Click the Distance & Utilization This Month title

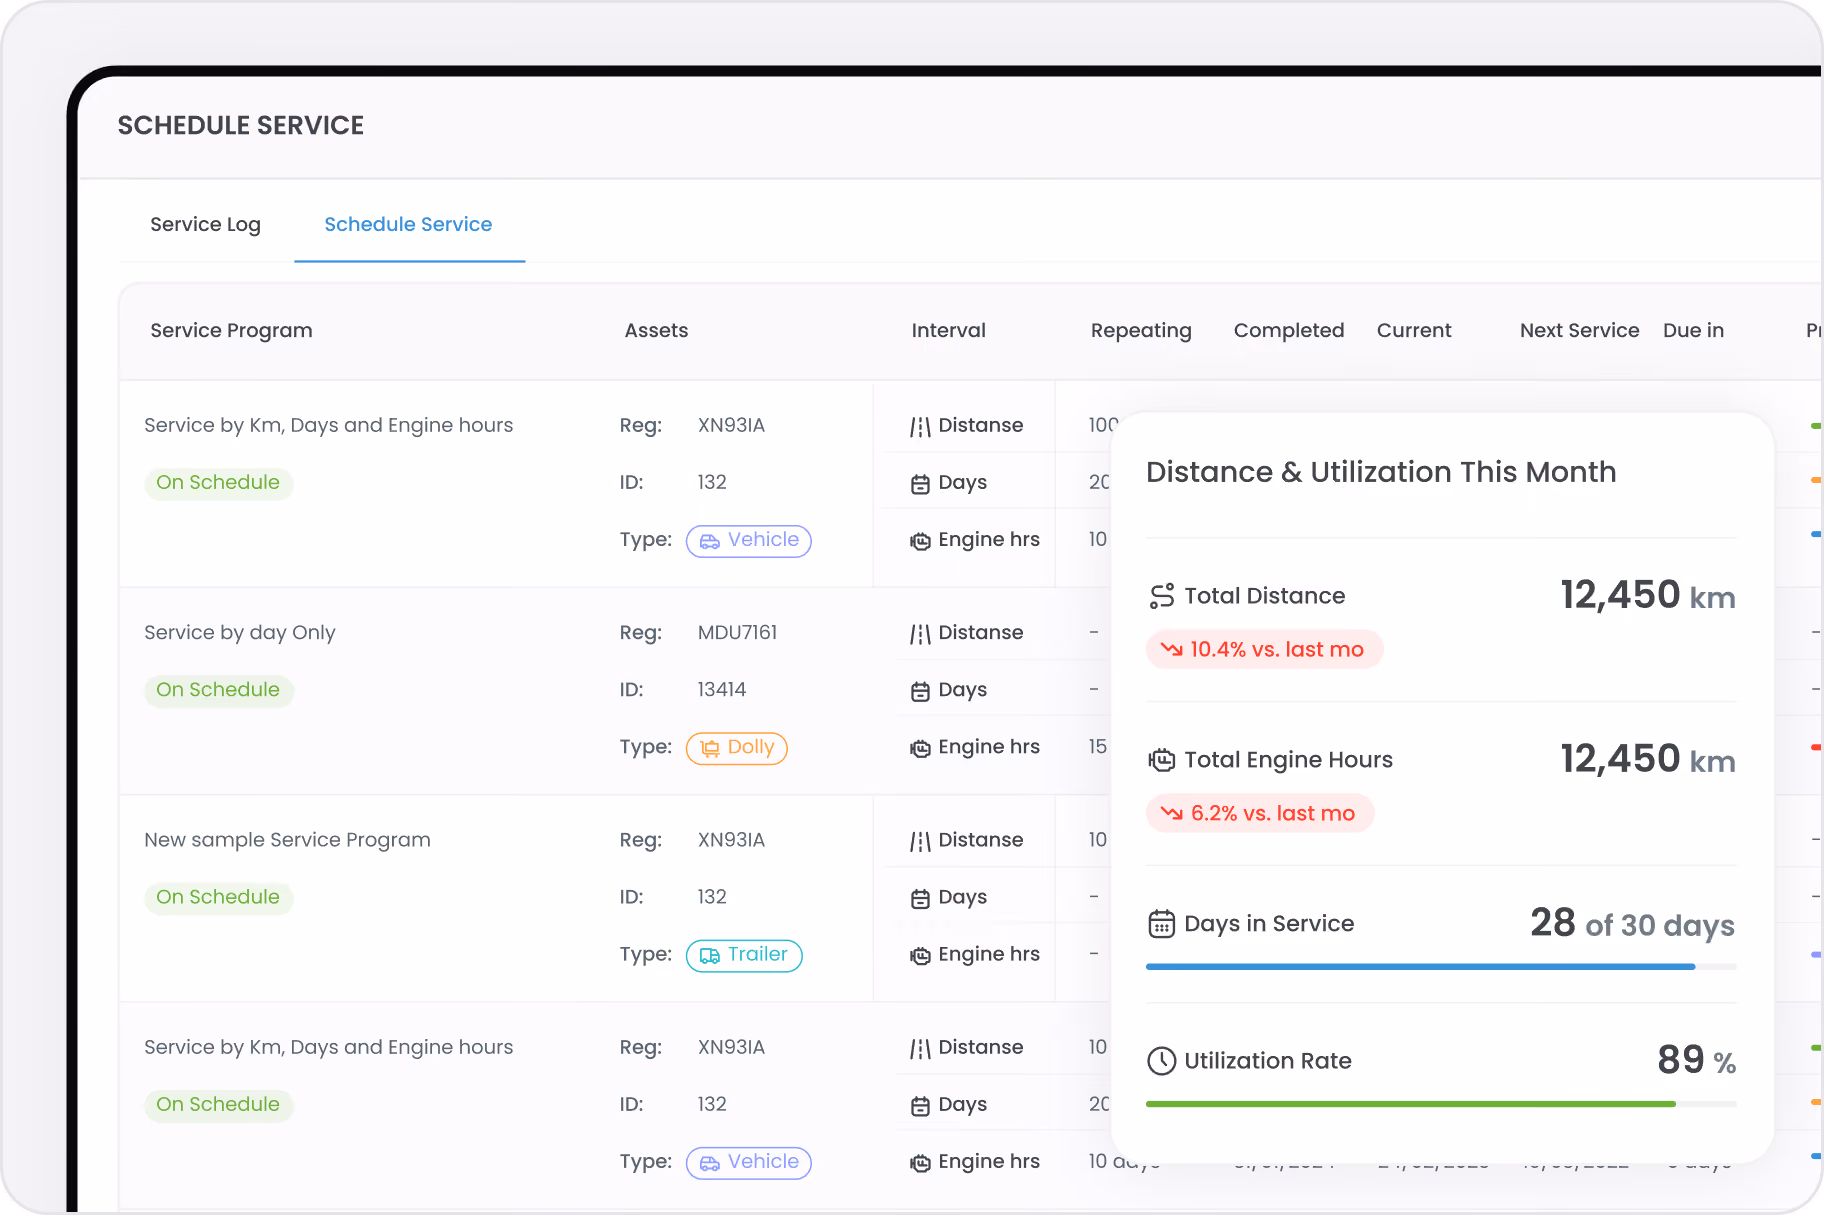(x=1380, y=472)
